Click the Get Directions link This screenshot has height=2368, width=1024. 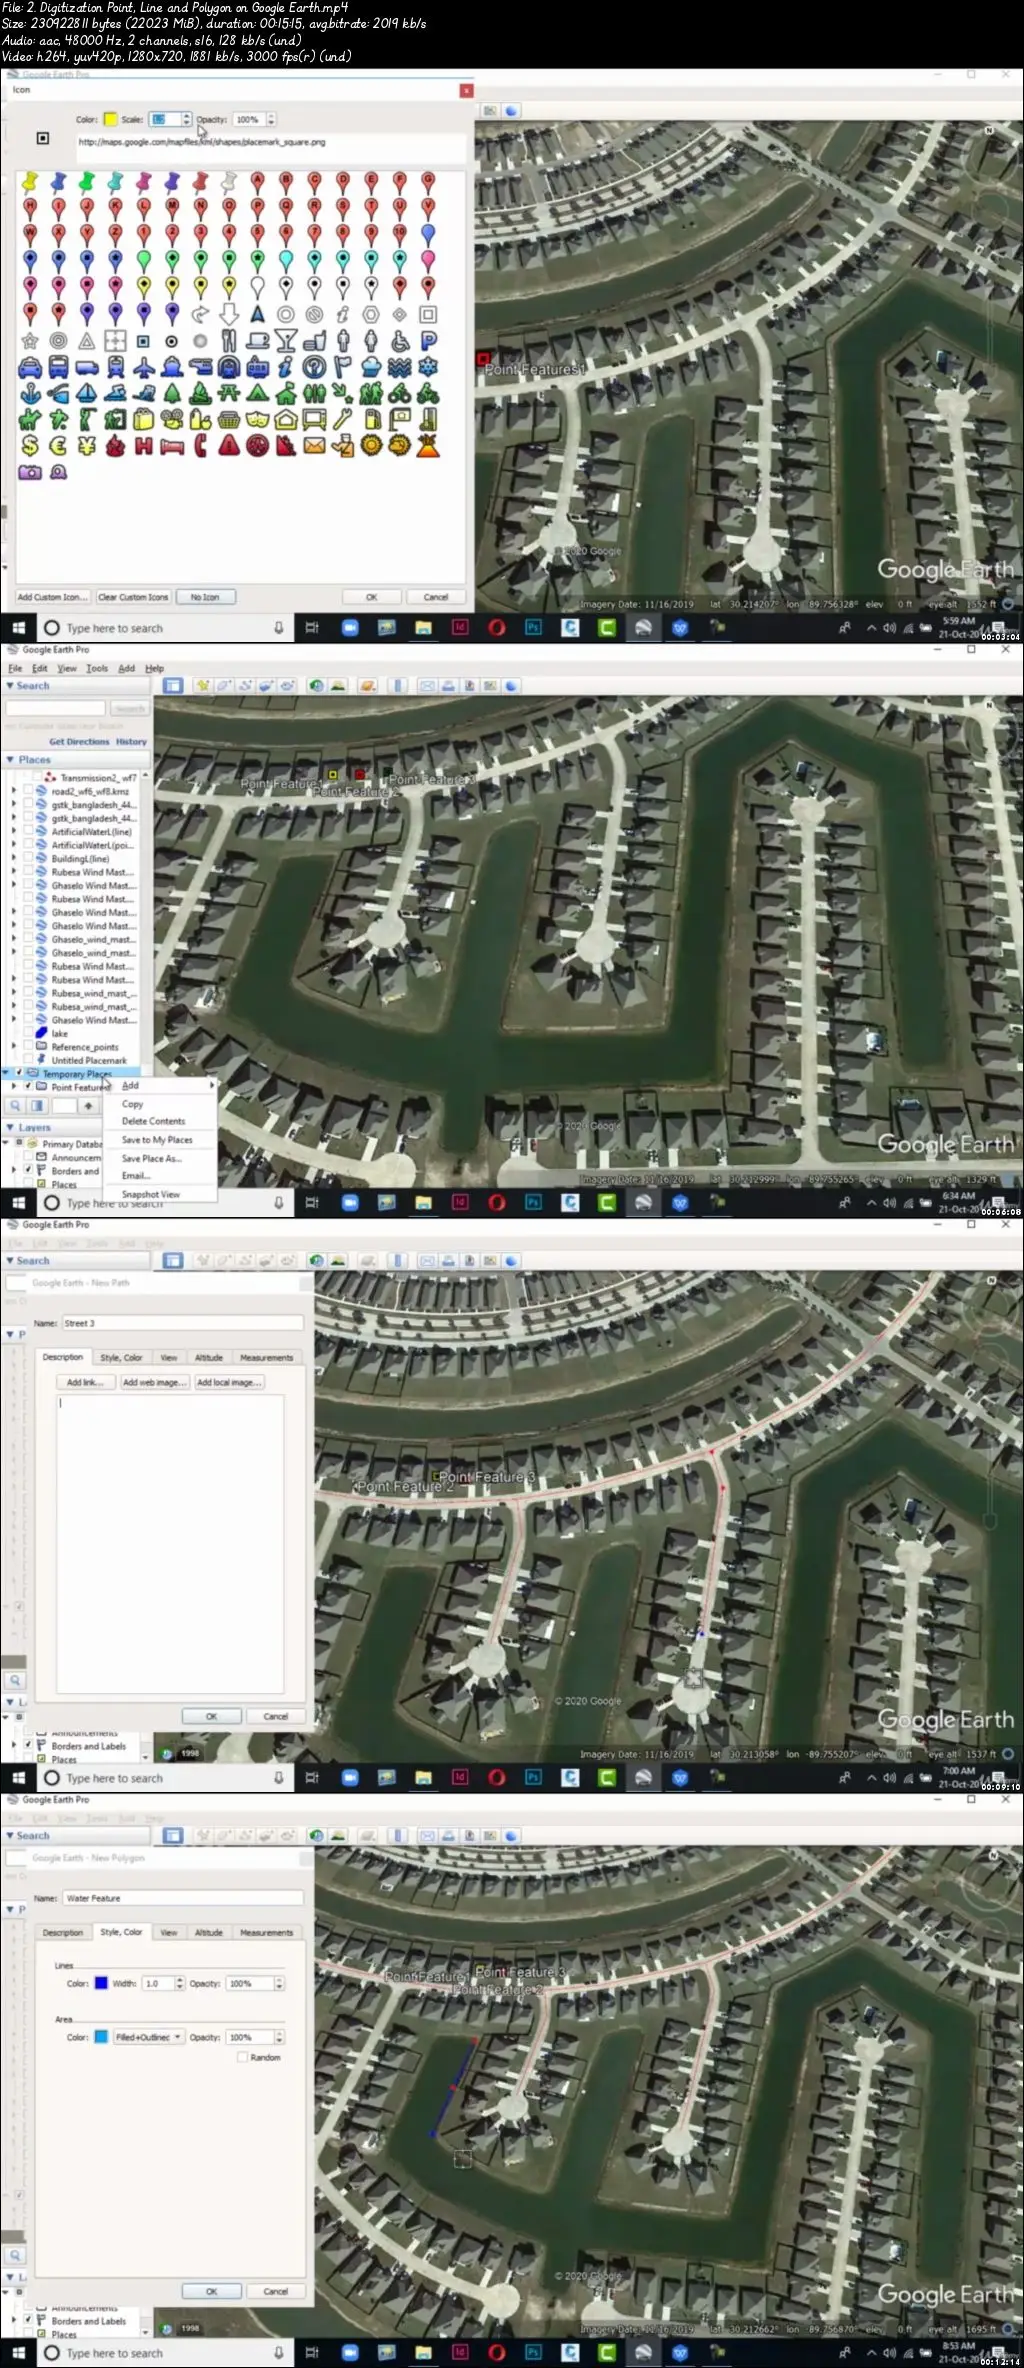click(79, 742)
